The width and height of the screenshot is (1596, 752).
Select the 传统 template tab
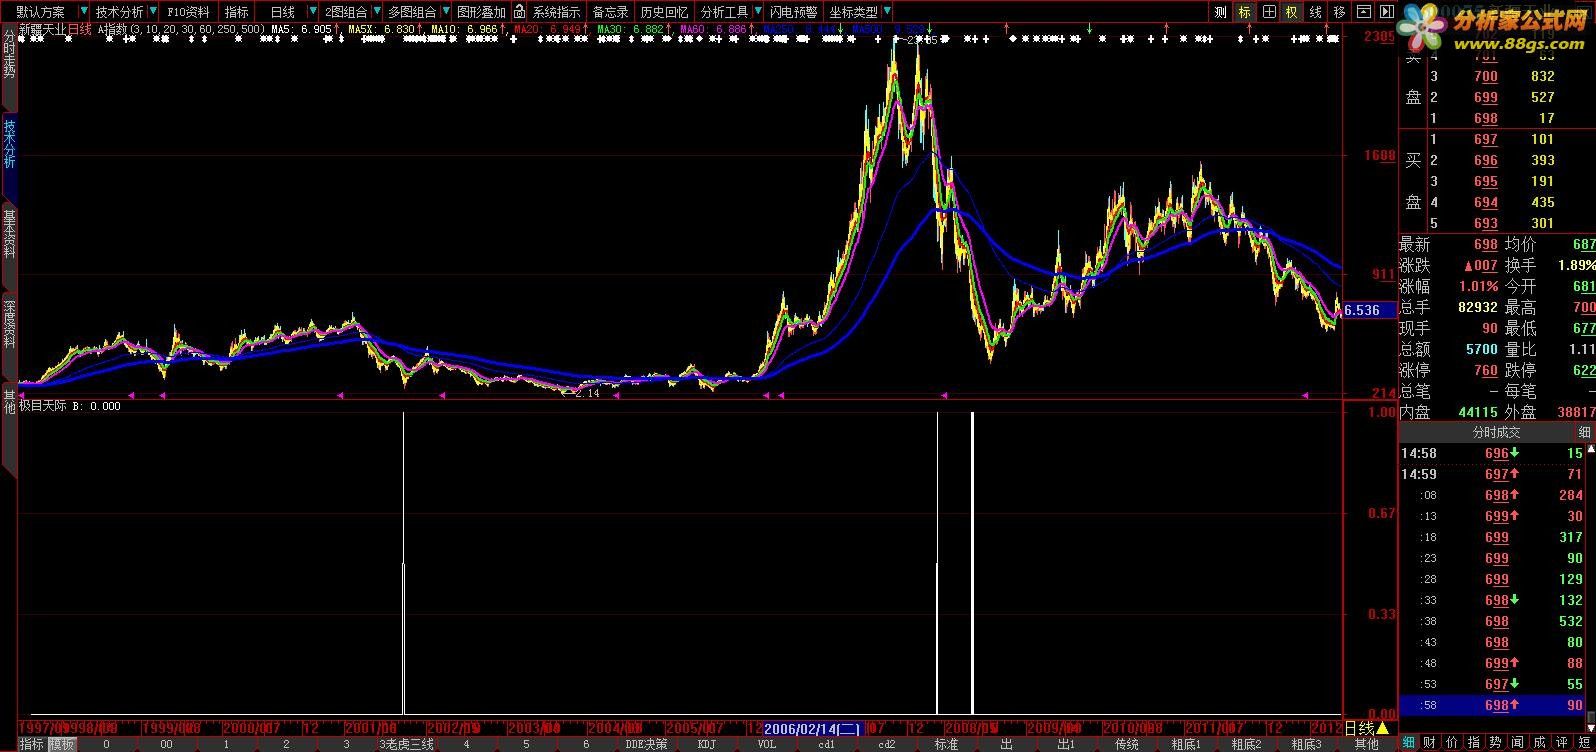(x=1127, y=744)
